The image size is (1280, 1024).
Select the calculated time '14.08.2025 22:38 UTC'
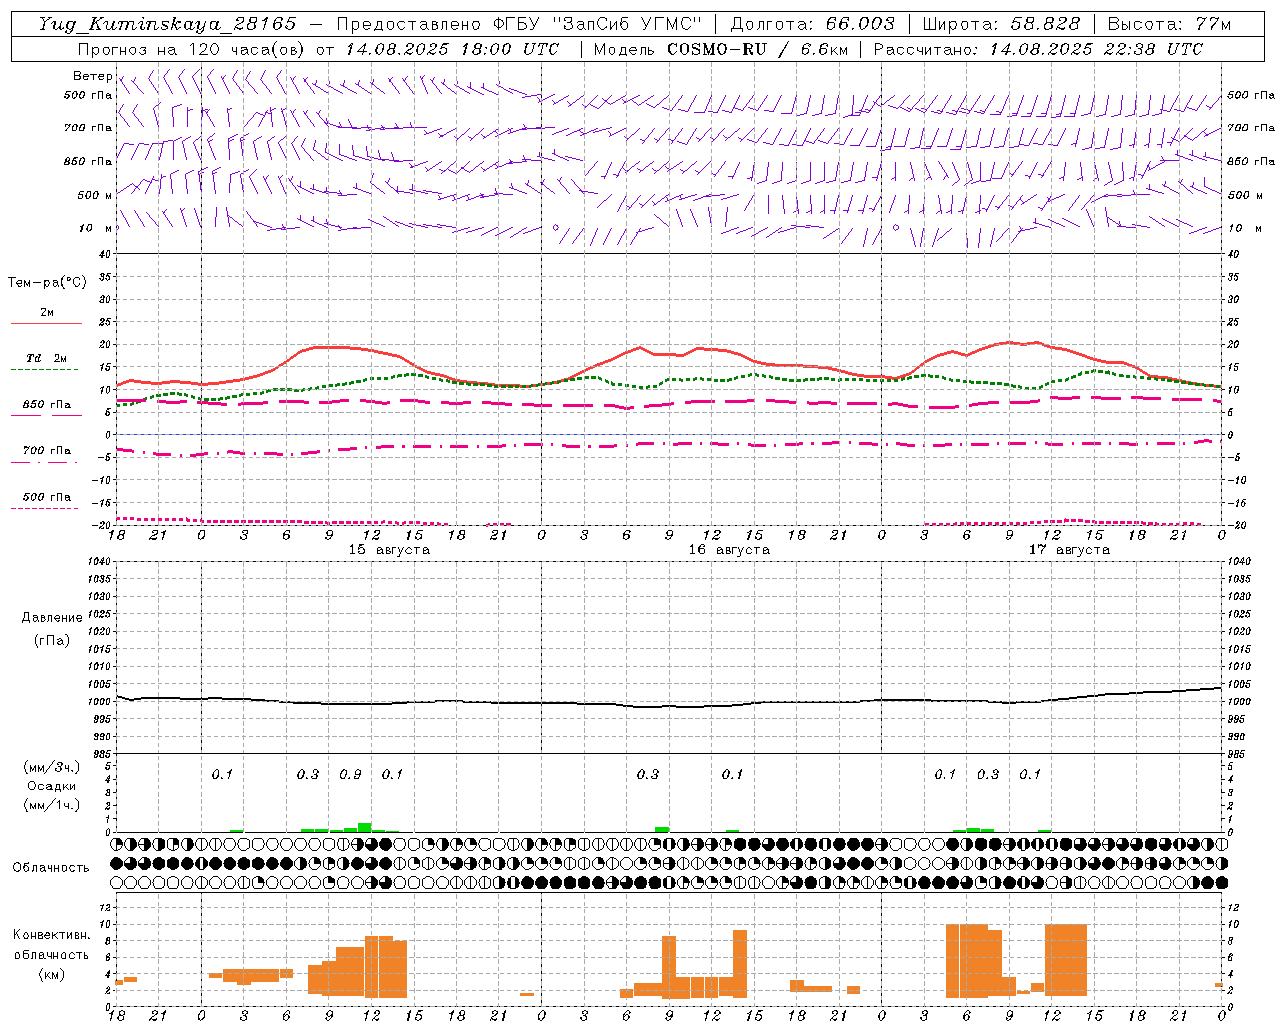coord(1096,49)
